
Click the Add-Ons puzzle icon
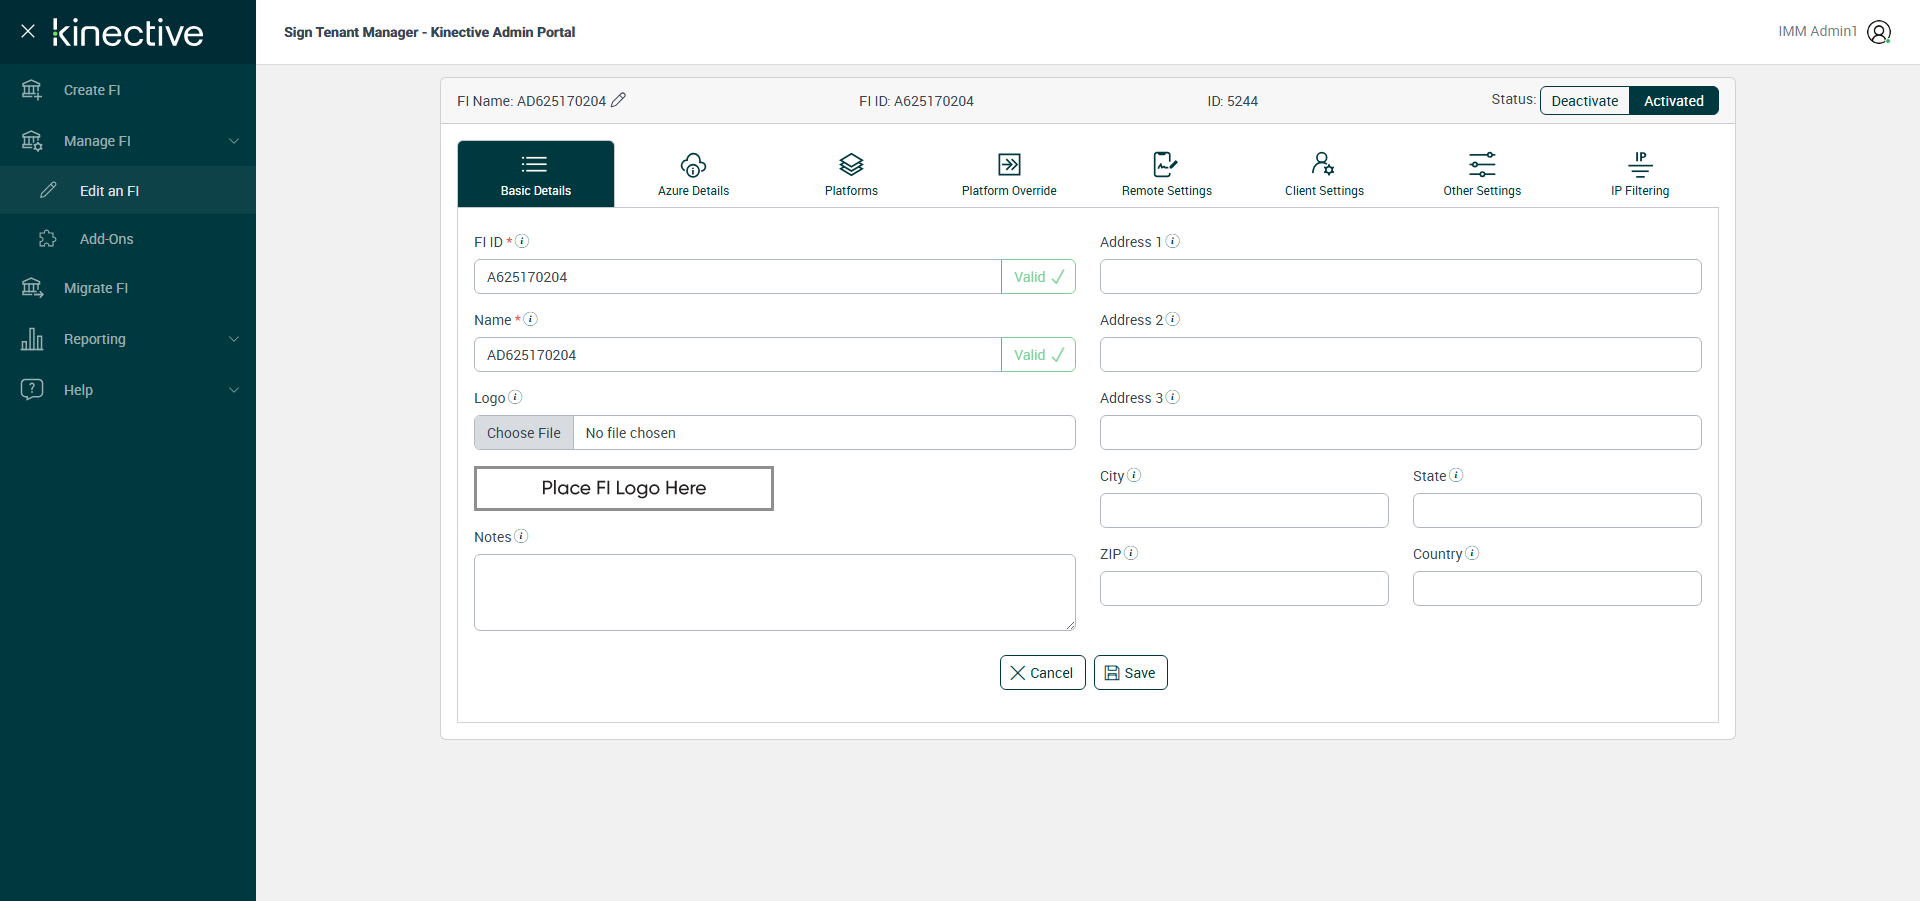48,239
